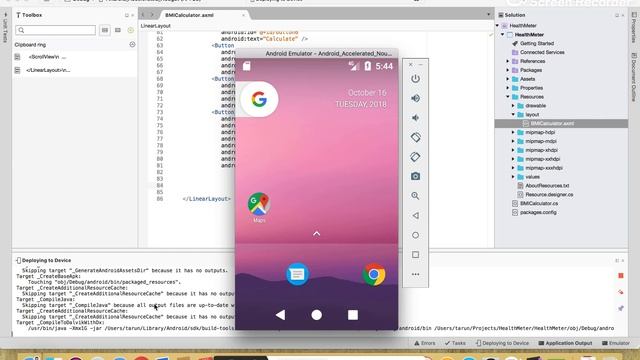Open BMICalculator.cs file
Image resolution: width=640 pixels, height=360 pixels.
coord(539,203)
